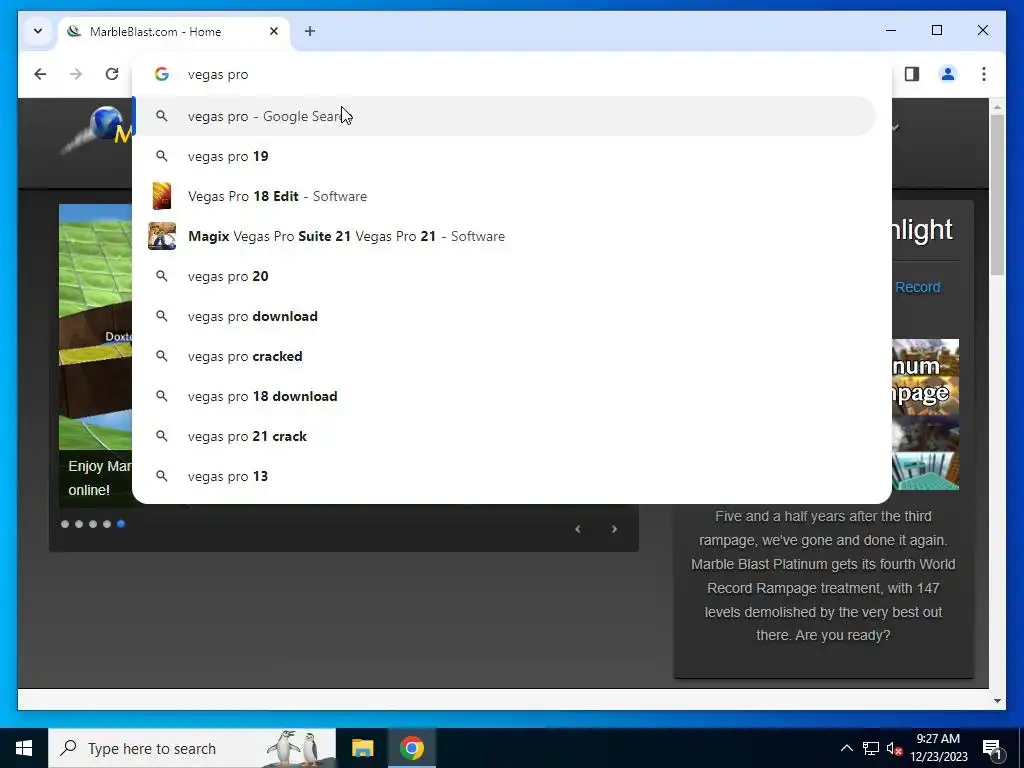Select the 'vegas pro cracked' suggestion
Image resolution: width=1024 pixels, height=768 pixels.
coord(505,356)
